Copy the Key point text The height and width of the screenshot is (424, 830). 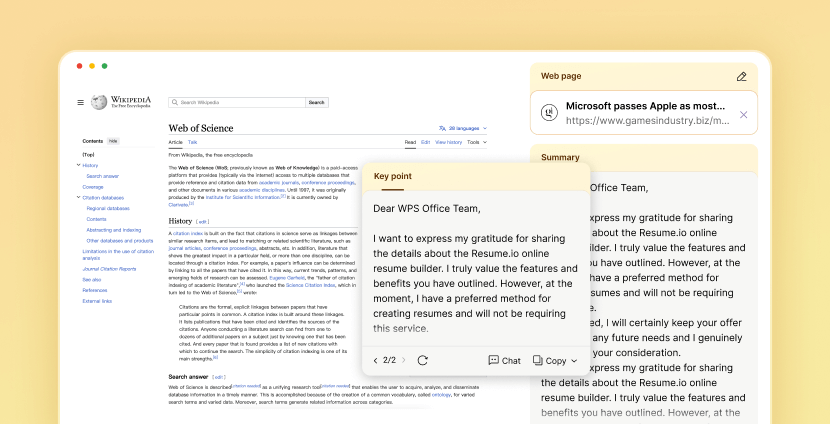click(549, 360)
